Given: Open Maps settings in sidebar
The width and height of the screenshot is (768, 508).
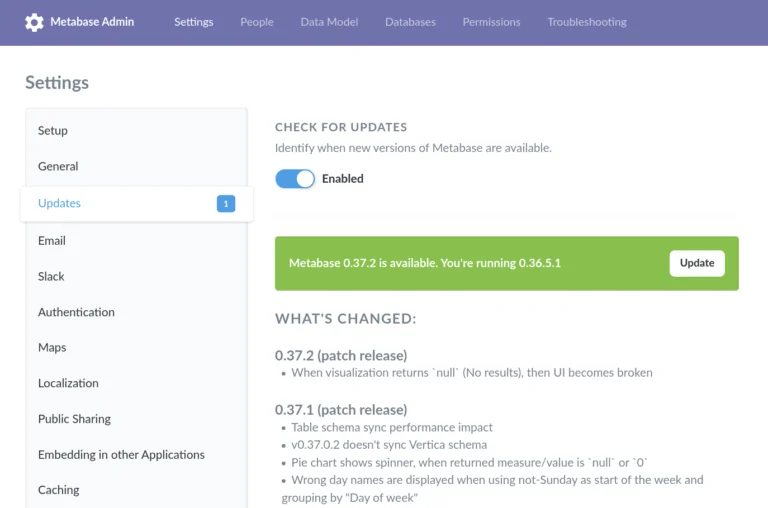Looking at the screenshot, I should pyautogui.click(x=136, y=347).
